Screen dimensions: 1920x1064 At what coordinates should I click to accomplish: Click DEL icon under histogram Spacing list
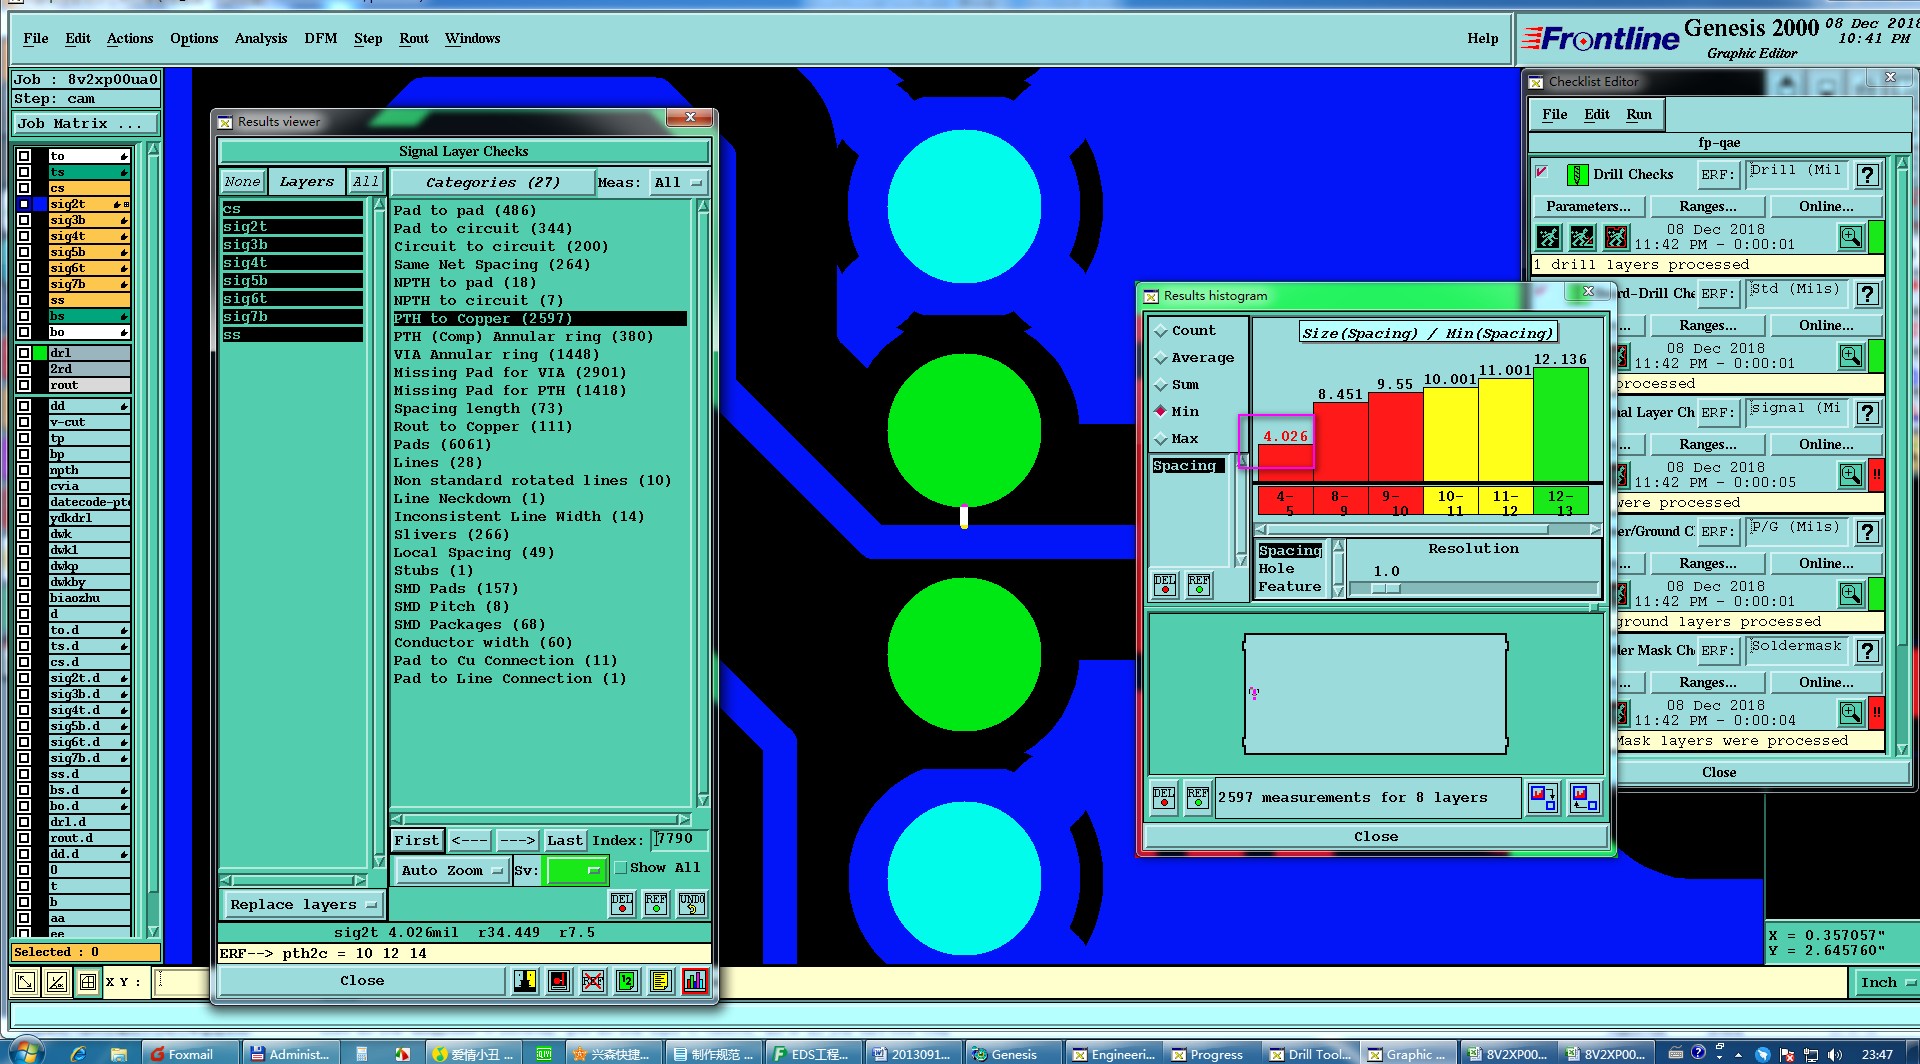pyautogui.click(x=1165, y=585)
